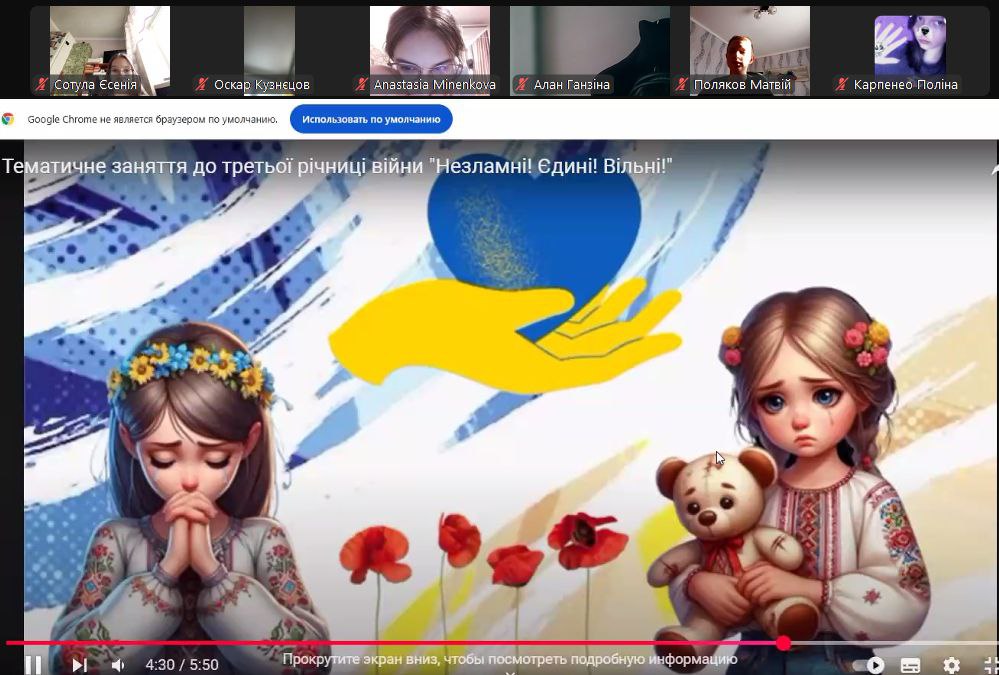Screen dimensions: 999x675
Task: Click the "Использовать по умолчанию" button
Action: pyautogui.click(x=371, y=119)
